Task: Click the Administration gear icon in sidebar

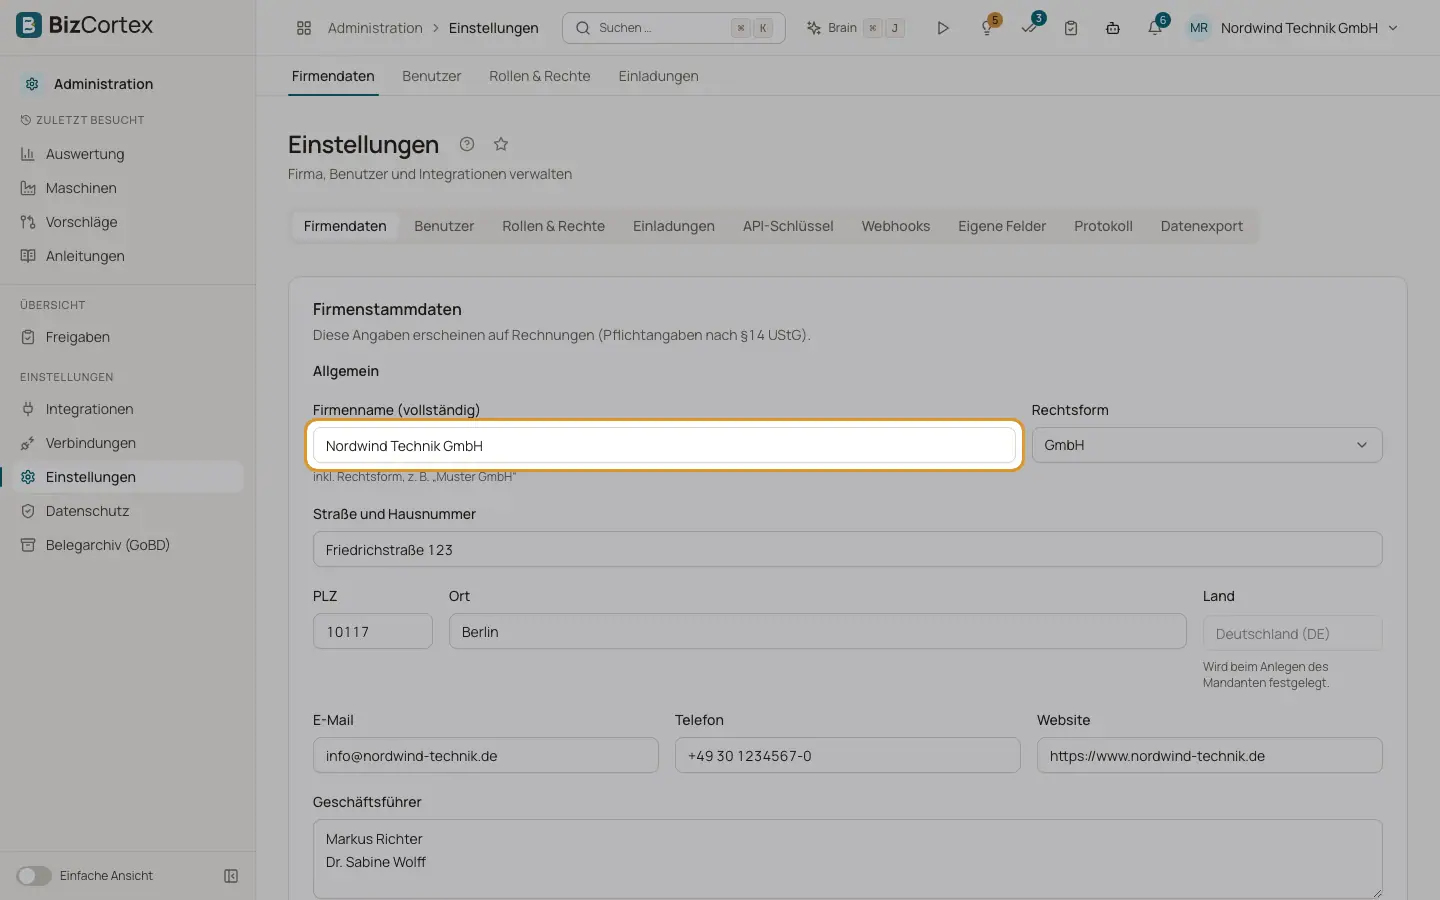Action: tap(32, 84)
